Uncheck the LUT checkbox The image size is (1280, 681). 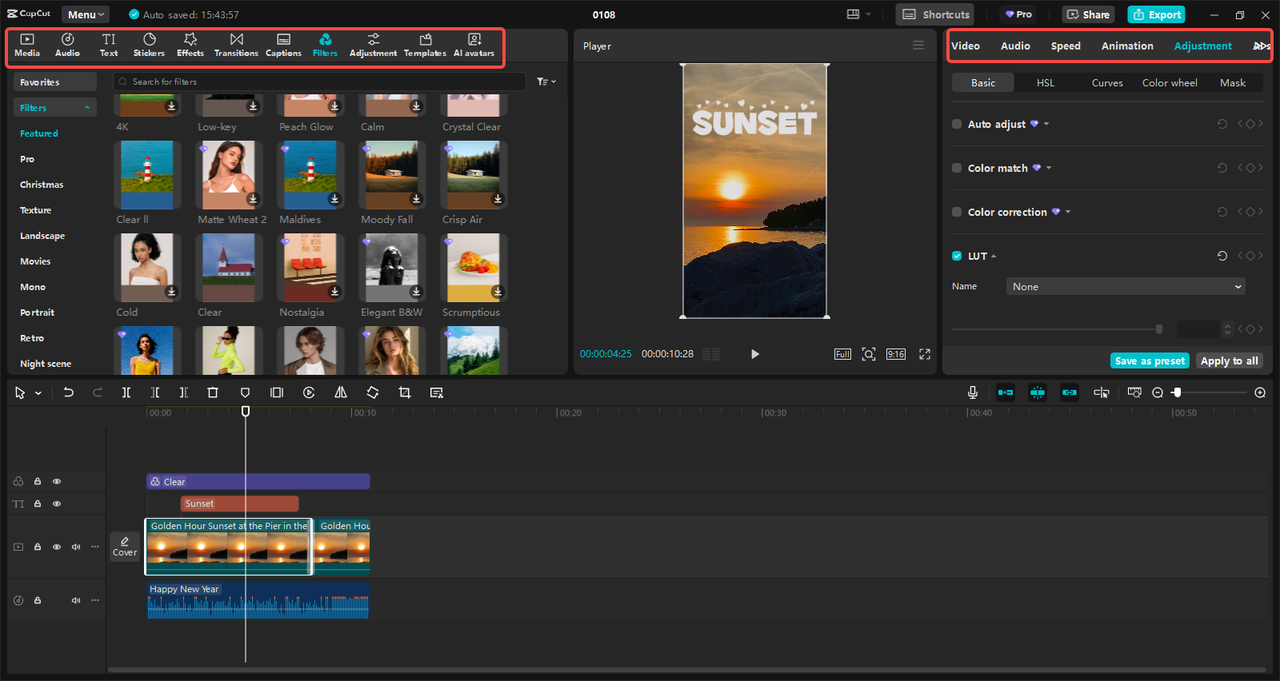click(957, 256)
